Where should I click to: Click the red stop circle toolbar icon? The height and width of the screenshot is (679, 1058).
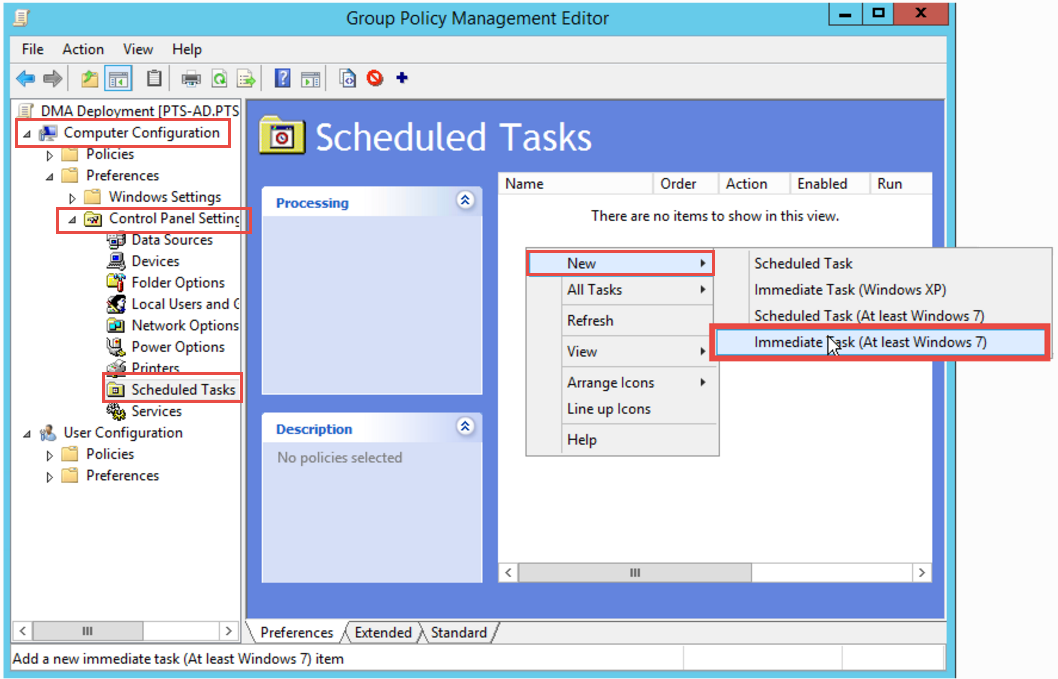tap(375, 78)
